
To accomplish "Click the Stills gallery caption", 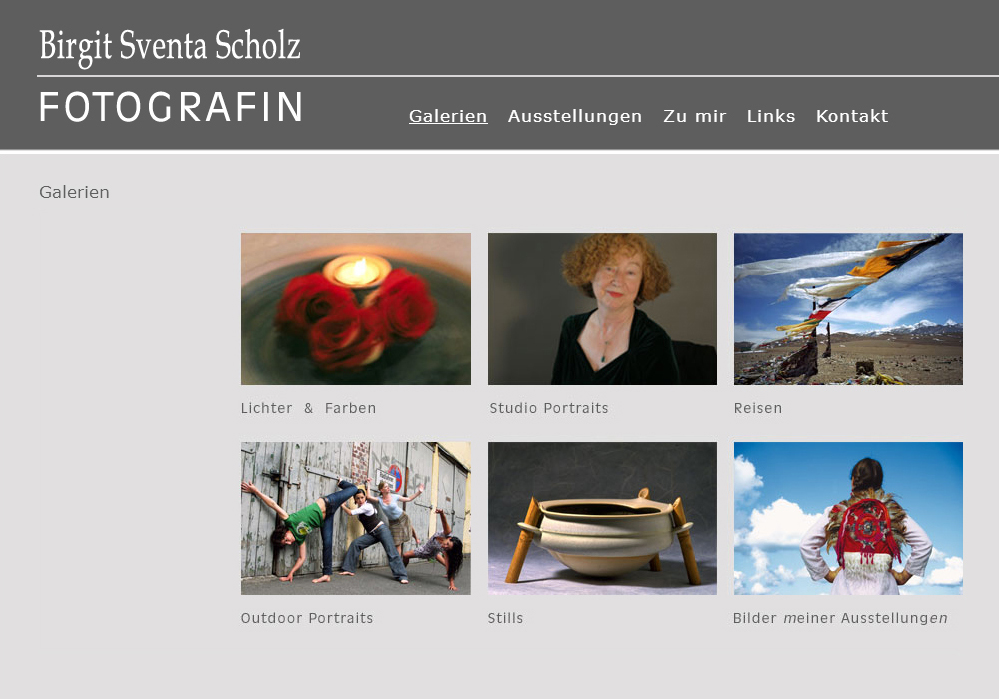I will pyautogui.click(x=505, y=618).
